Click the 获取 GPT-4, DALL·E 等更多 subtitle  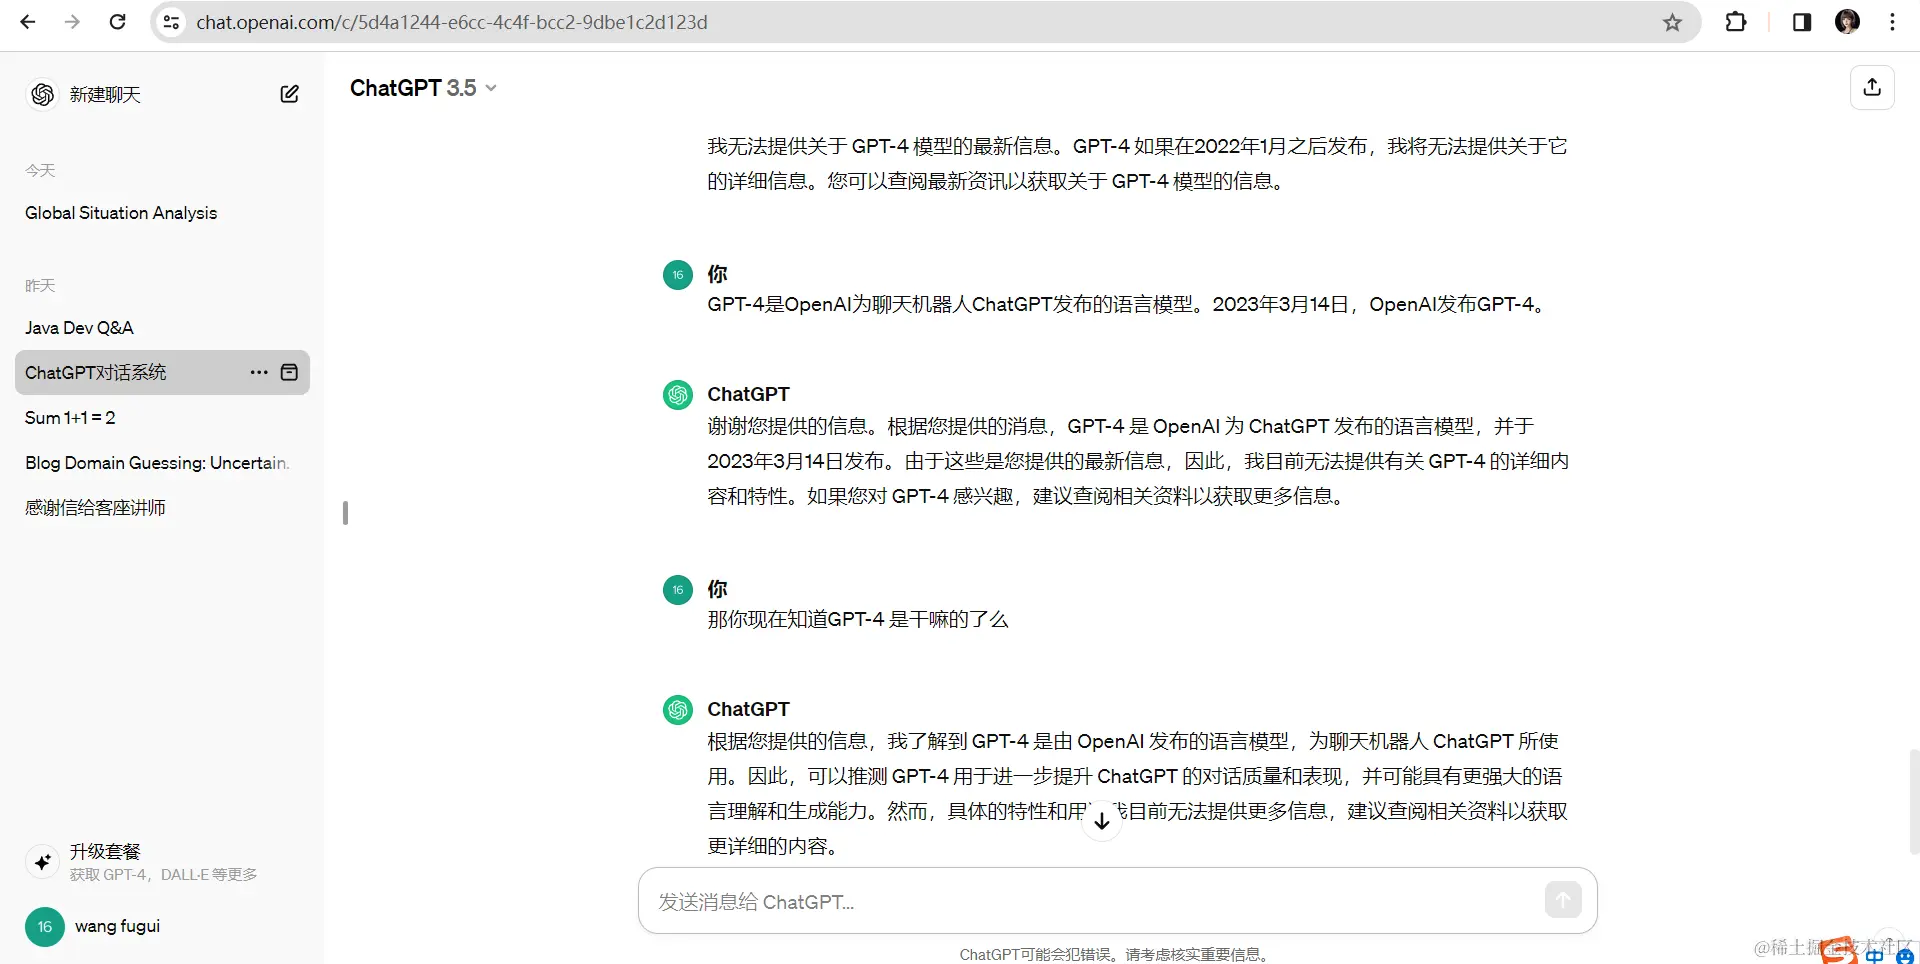click(163, 875)
